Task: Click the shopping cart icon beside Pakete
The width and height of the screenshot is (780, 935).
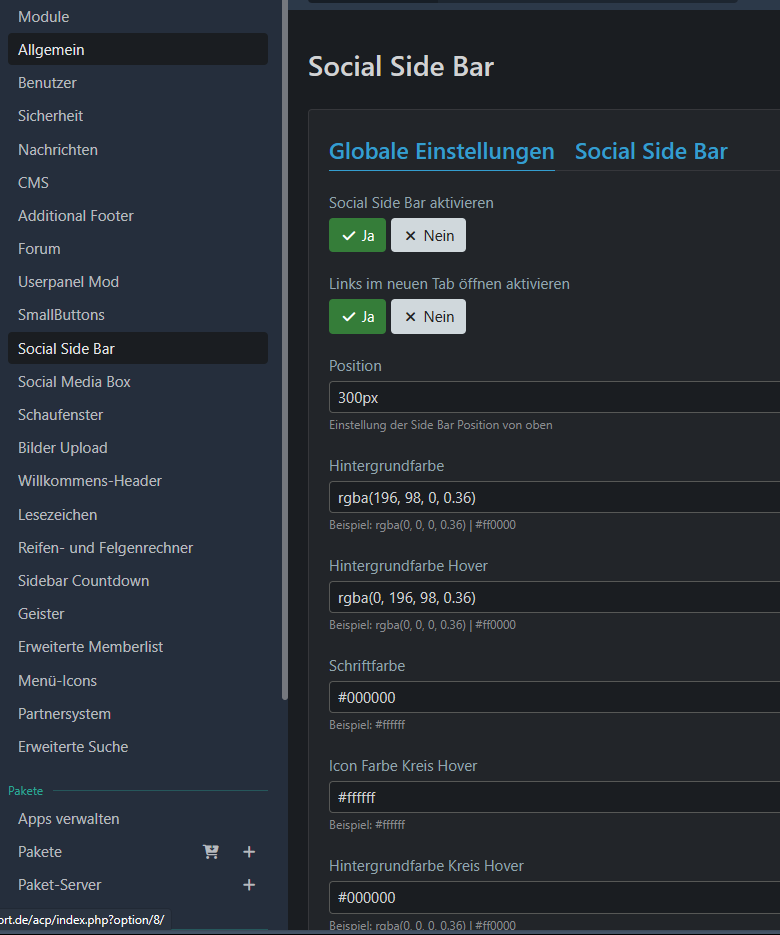Action: (x=211, y=852)
